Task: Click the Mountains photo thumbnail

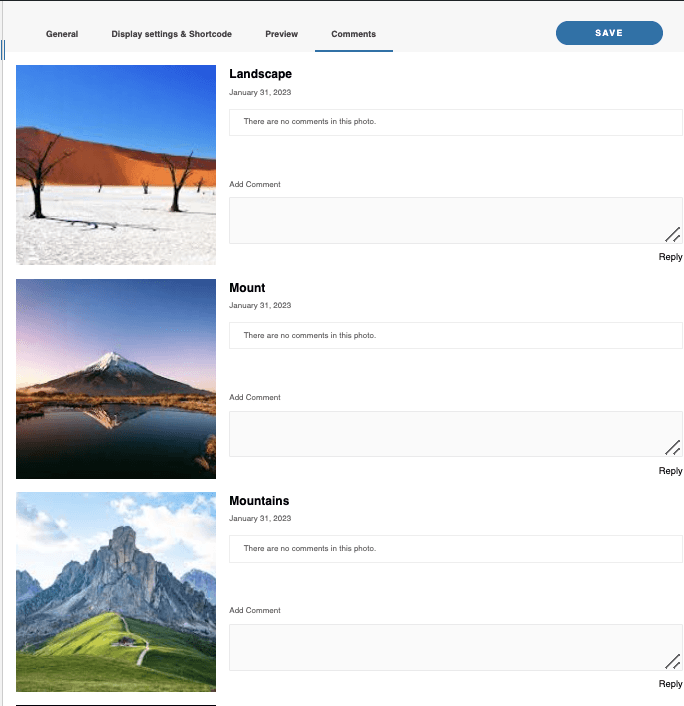Action: (x=116, y=592)
